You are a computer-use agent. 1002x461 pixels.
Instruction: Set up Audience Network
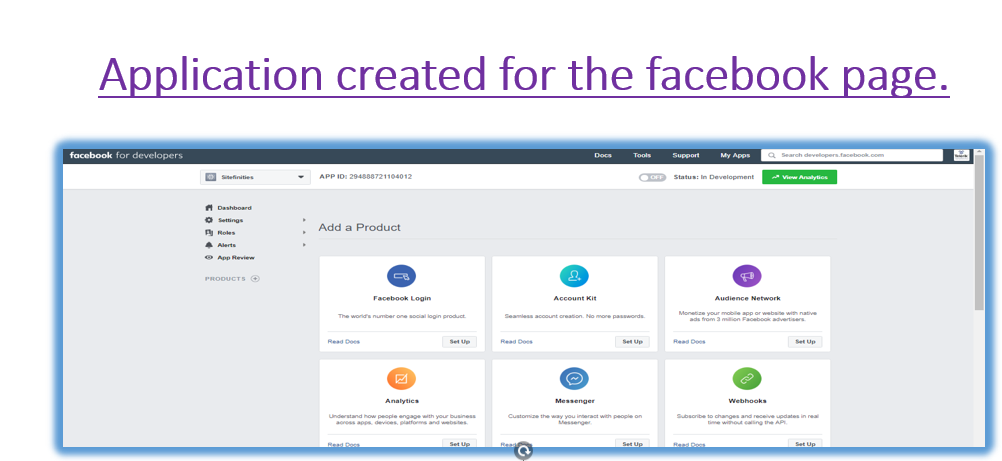pyautogui.click(x=805, y=341)
